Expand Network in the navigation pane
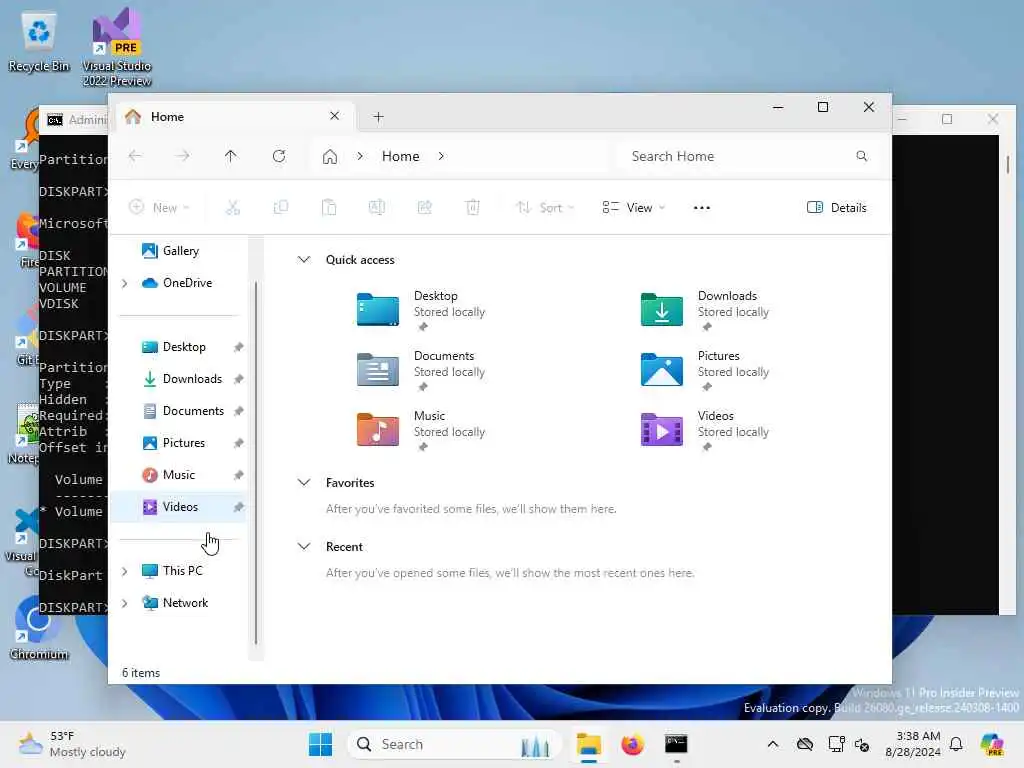 (x=125, y=603)
